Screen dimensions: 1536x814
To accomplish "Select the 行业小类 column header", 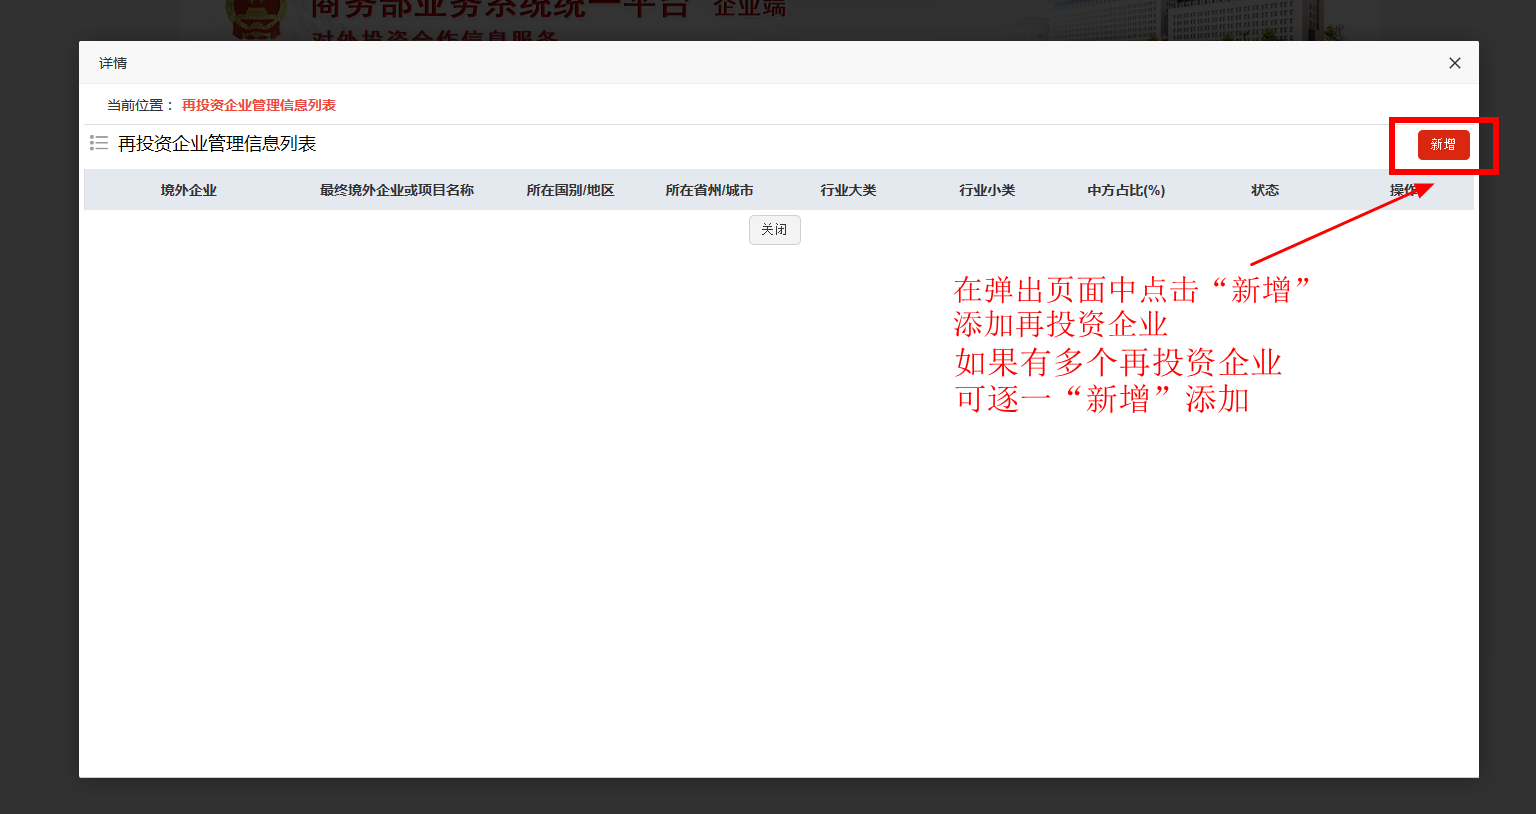I will [x=987, y=190].
